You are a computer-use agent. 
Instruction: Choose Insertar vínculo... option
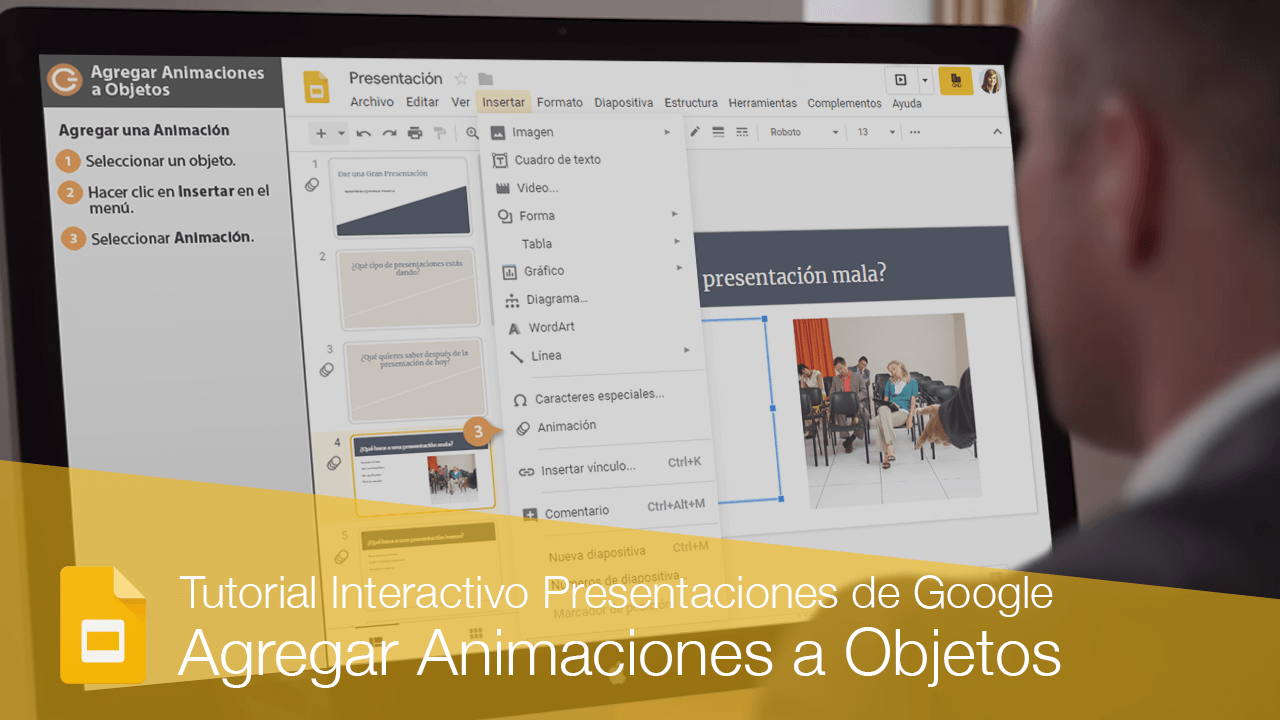(610, 468)
